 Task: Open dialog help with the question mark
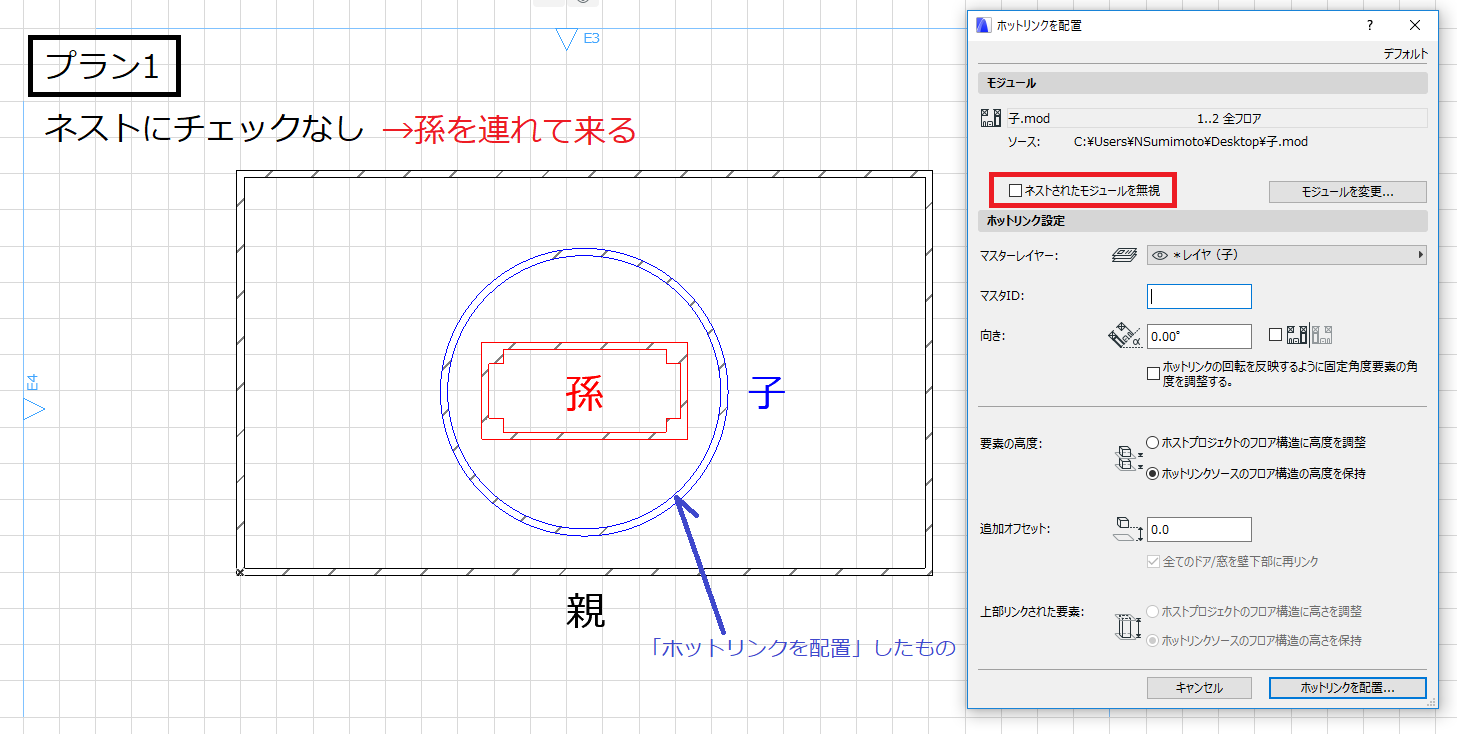(1370, 25)
